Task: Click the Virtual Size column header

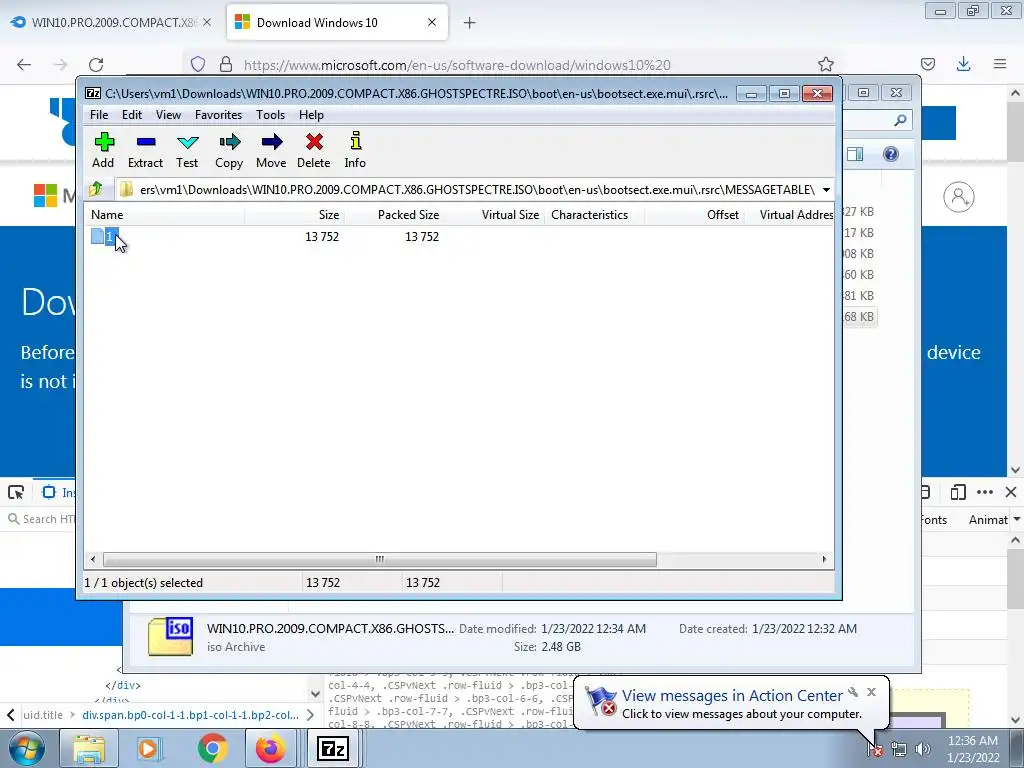Action: pos(494,215)
